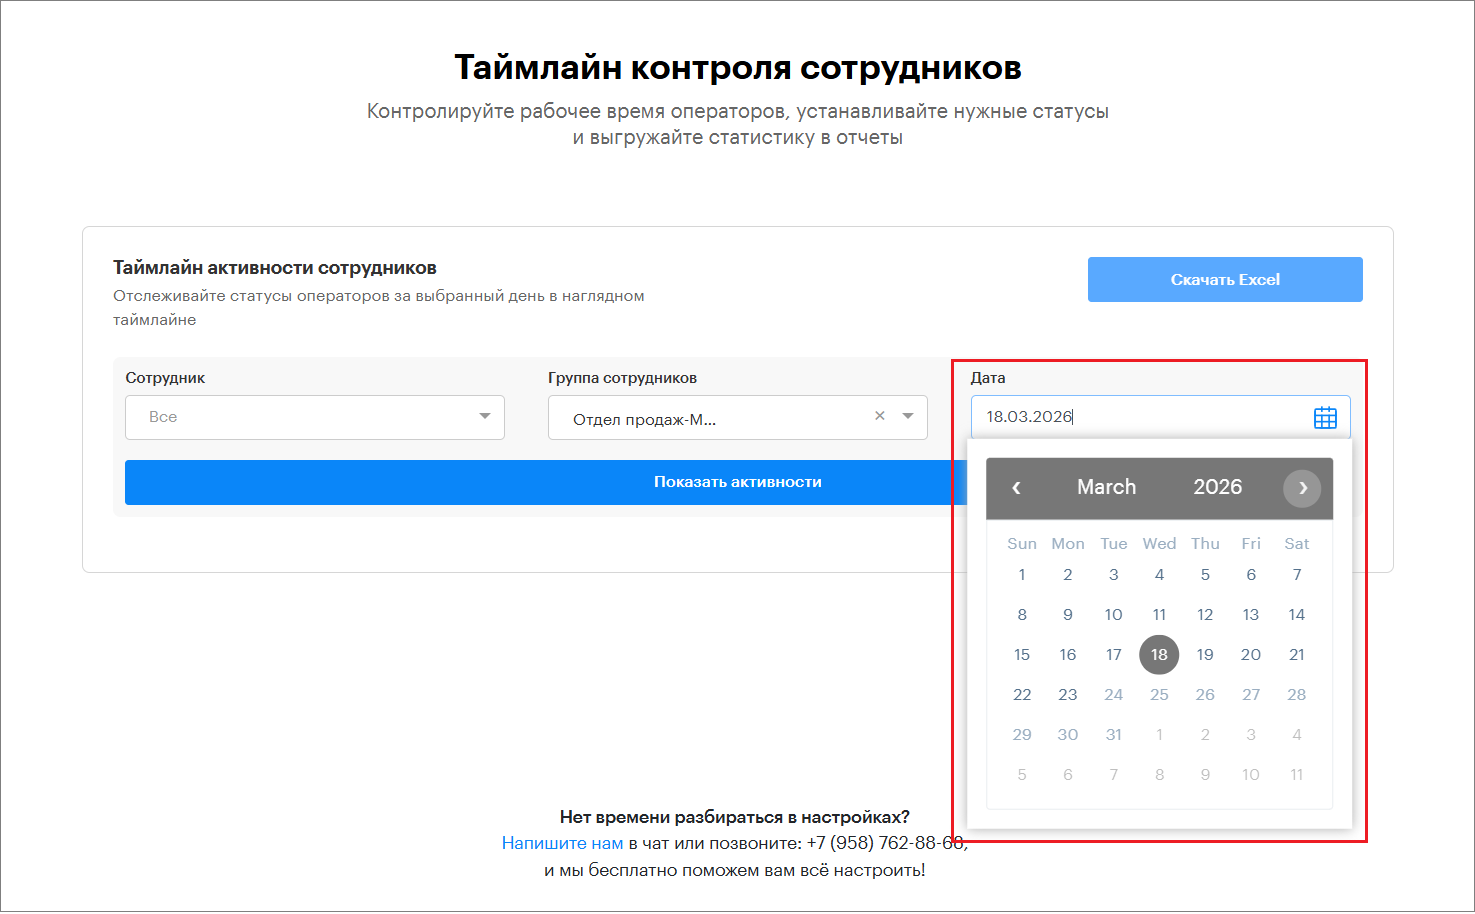Pick March 14 in the calendar
The width and height of the screenshot is (1475, 914).
pos(1296,615)
